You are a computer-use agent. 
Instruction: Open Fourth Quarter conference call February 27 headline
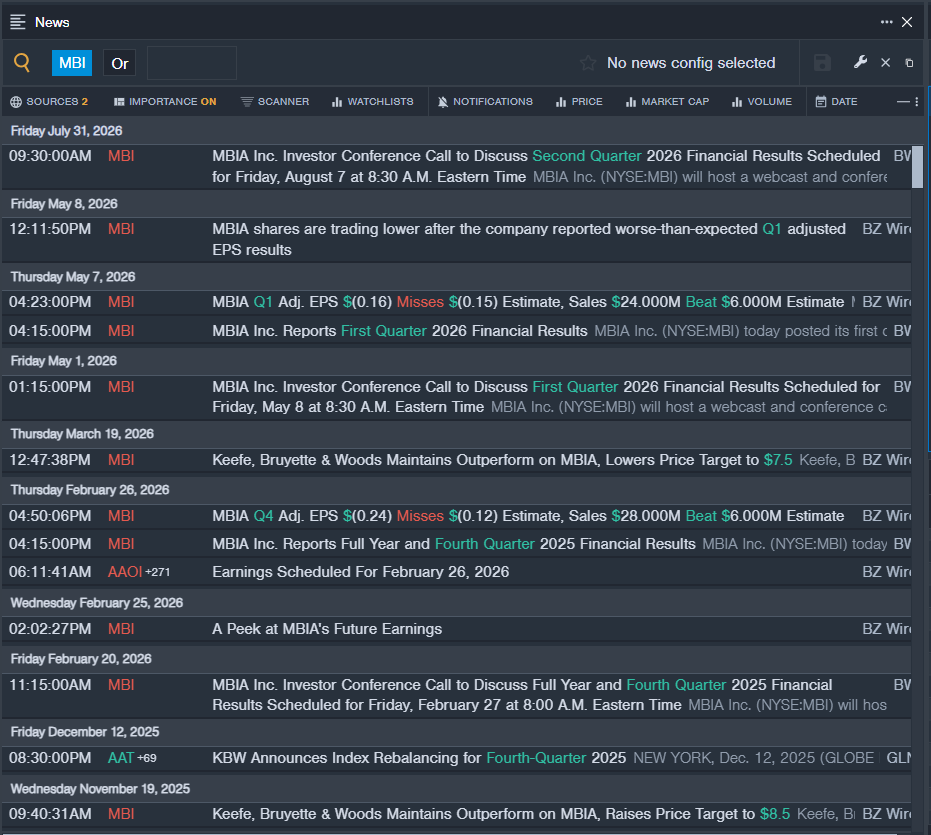tap(522, 695)
